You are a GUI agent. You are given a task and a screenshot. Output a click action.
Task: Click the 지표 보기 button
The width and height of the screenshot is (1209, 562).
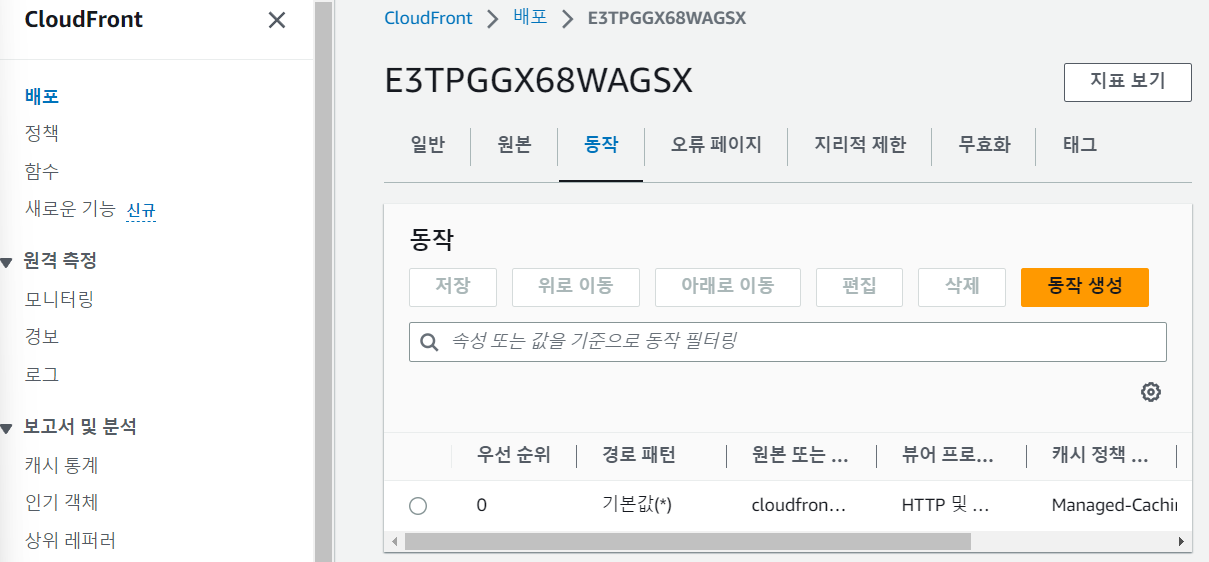tap(1128, 82)
